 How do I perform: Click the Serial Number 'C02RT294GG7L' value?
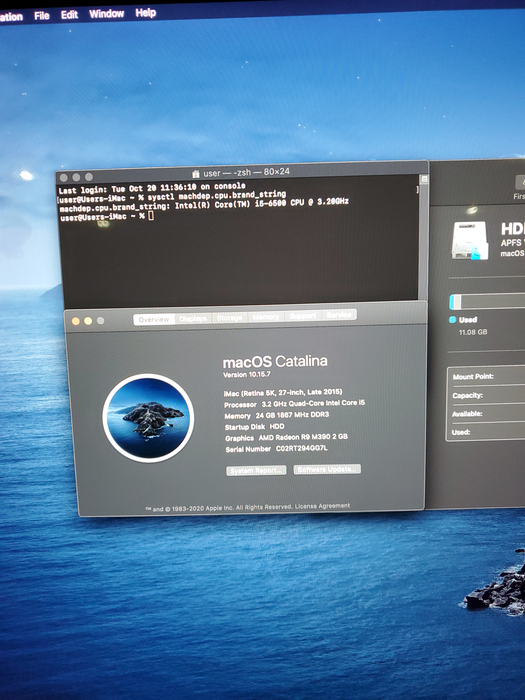pyautogui.click(x=301, y=448)
